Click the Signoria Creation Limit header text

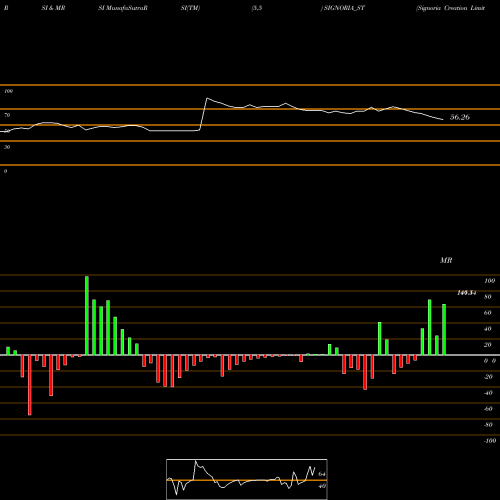(450, 8)
